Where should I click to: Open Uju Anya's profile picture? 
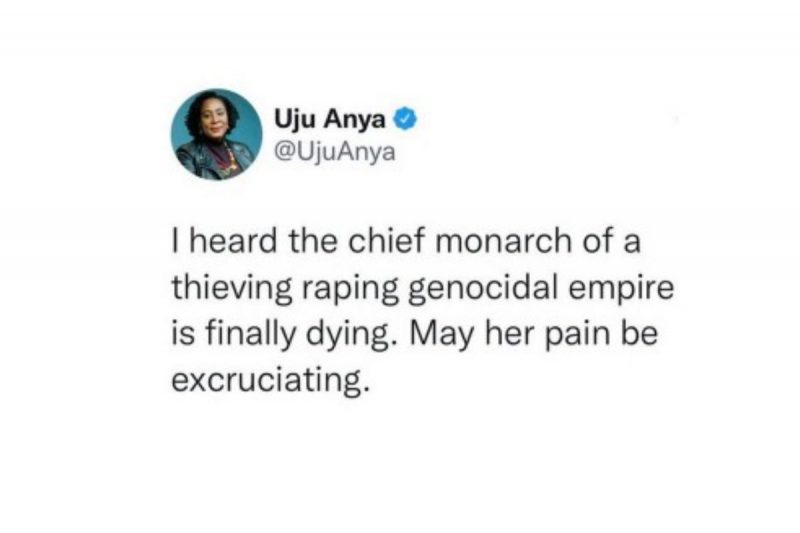click(x=216, y=135)
